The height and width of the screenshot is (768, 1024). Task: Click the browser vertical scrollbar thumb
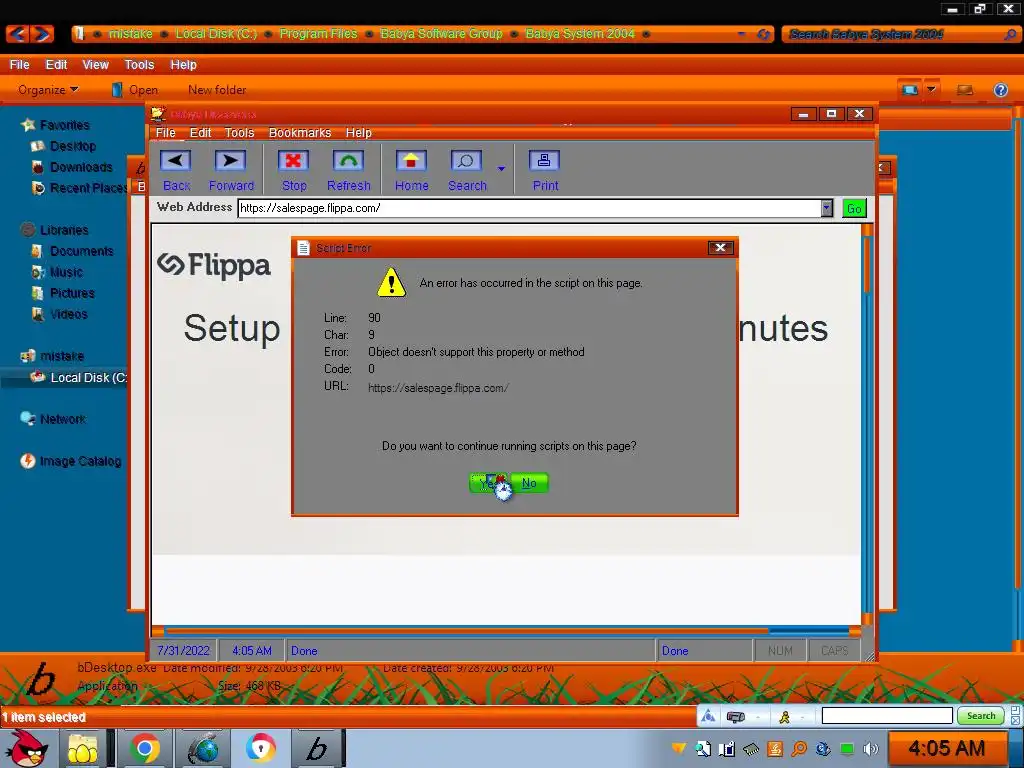(867, 264)
